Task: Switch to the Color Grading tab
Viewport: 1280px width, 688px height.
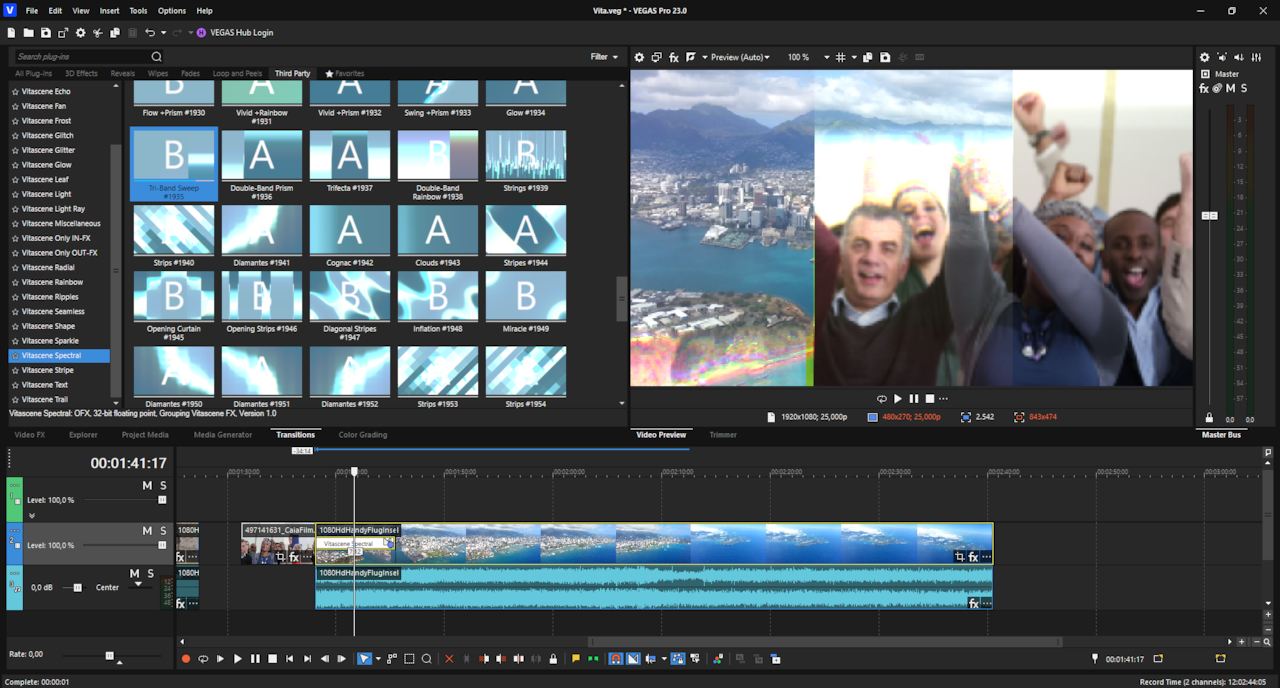Action: click(x=362, y=435)
